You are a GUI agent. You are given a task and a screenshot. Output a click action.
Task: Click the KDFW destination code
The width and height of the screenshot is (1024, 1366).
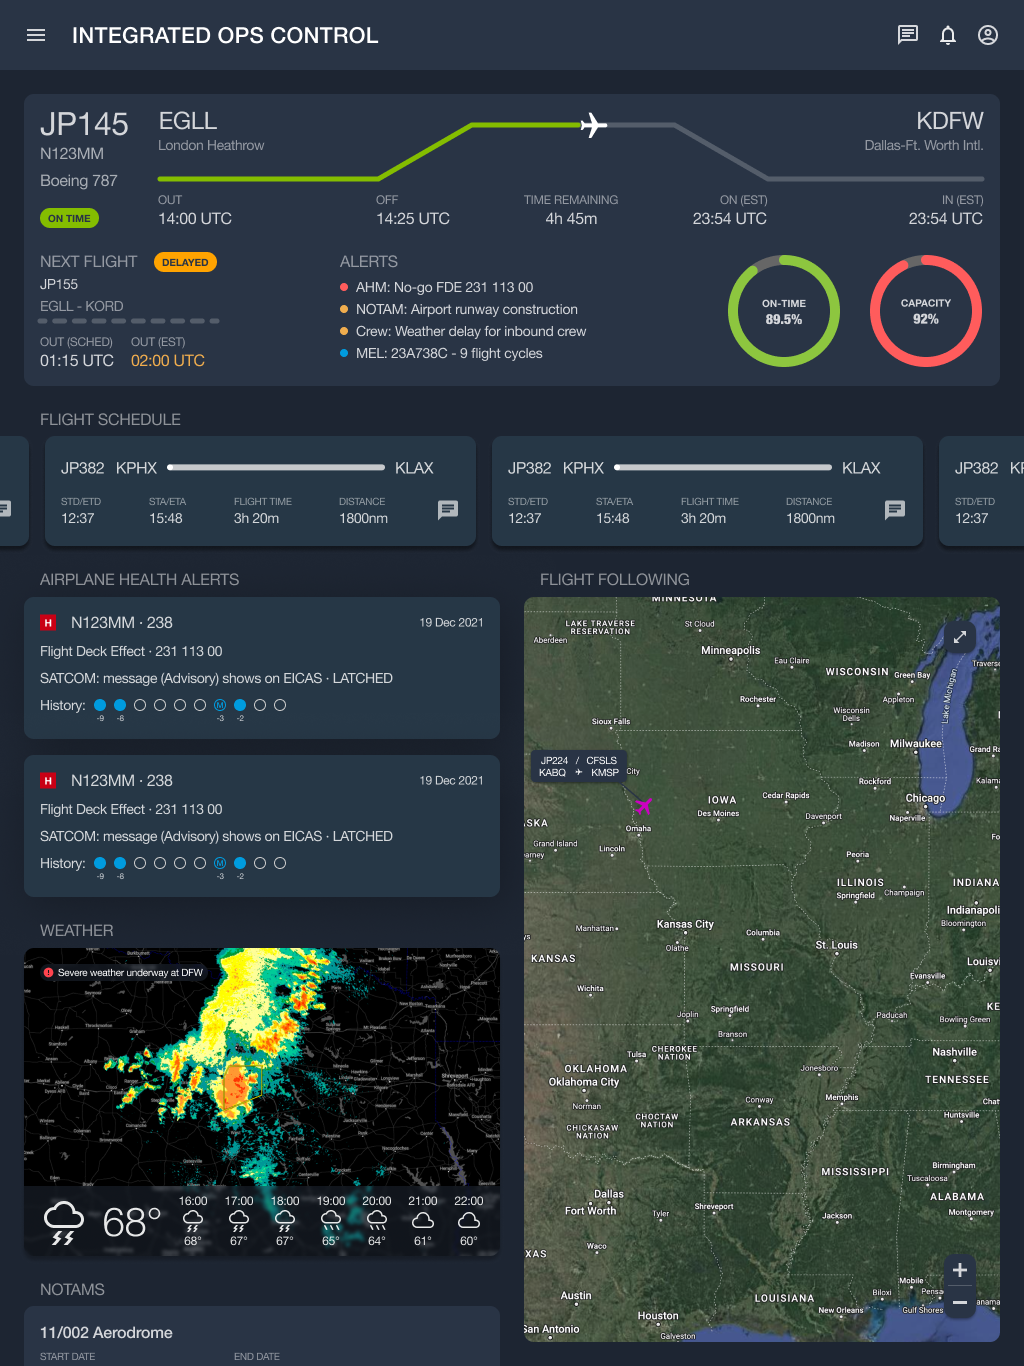coord(950,121)
